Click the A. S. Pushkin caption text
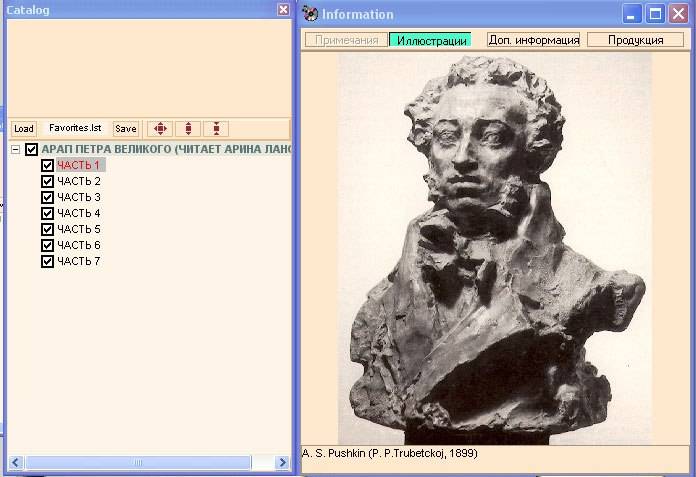Image resolution: width=696 pixels, height=477 pixels. [x=390, y=453]
